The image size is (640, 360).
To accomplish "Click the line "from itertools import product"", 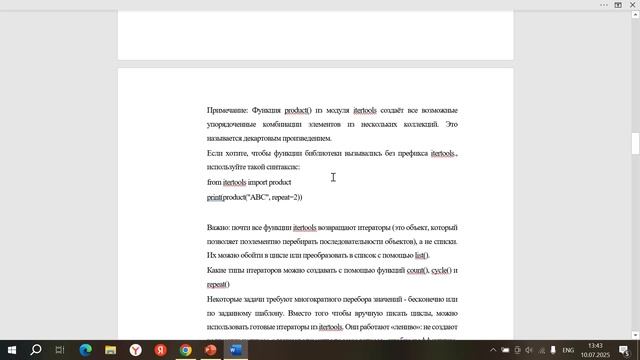I will [x=249, y=182].
